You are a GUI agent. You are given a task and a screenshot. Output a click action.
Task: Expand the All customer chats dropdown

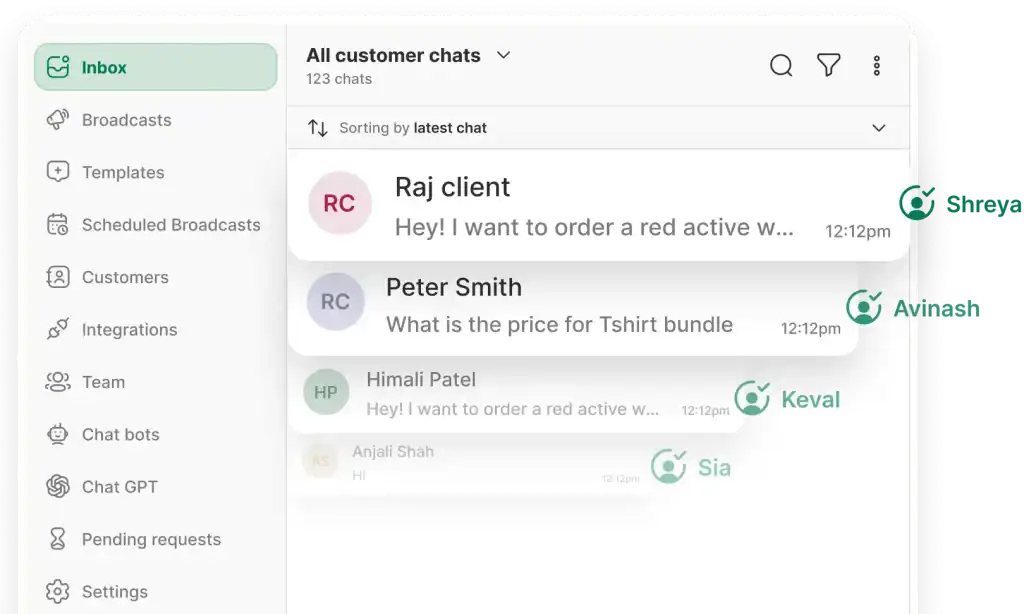pos(503,56)
